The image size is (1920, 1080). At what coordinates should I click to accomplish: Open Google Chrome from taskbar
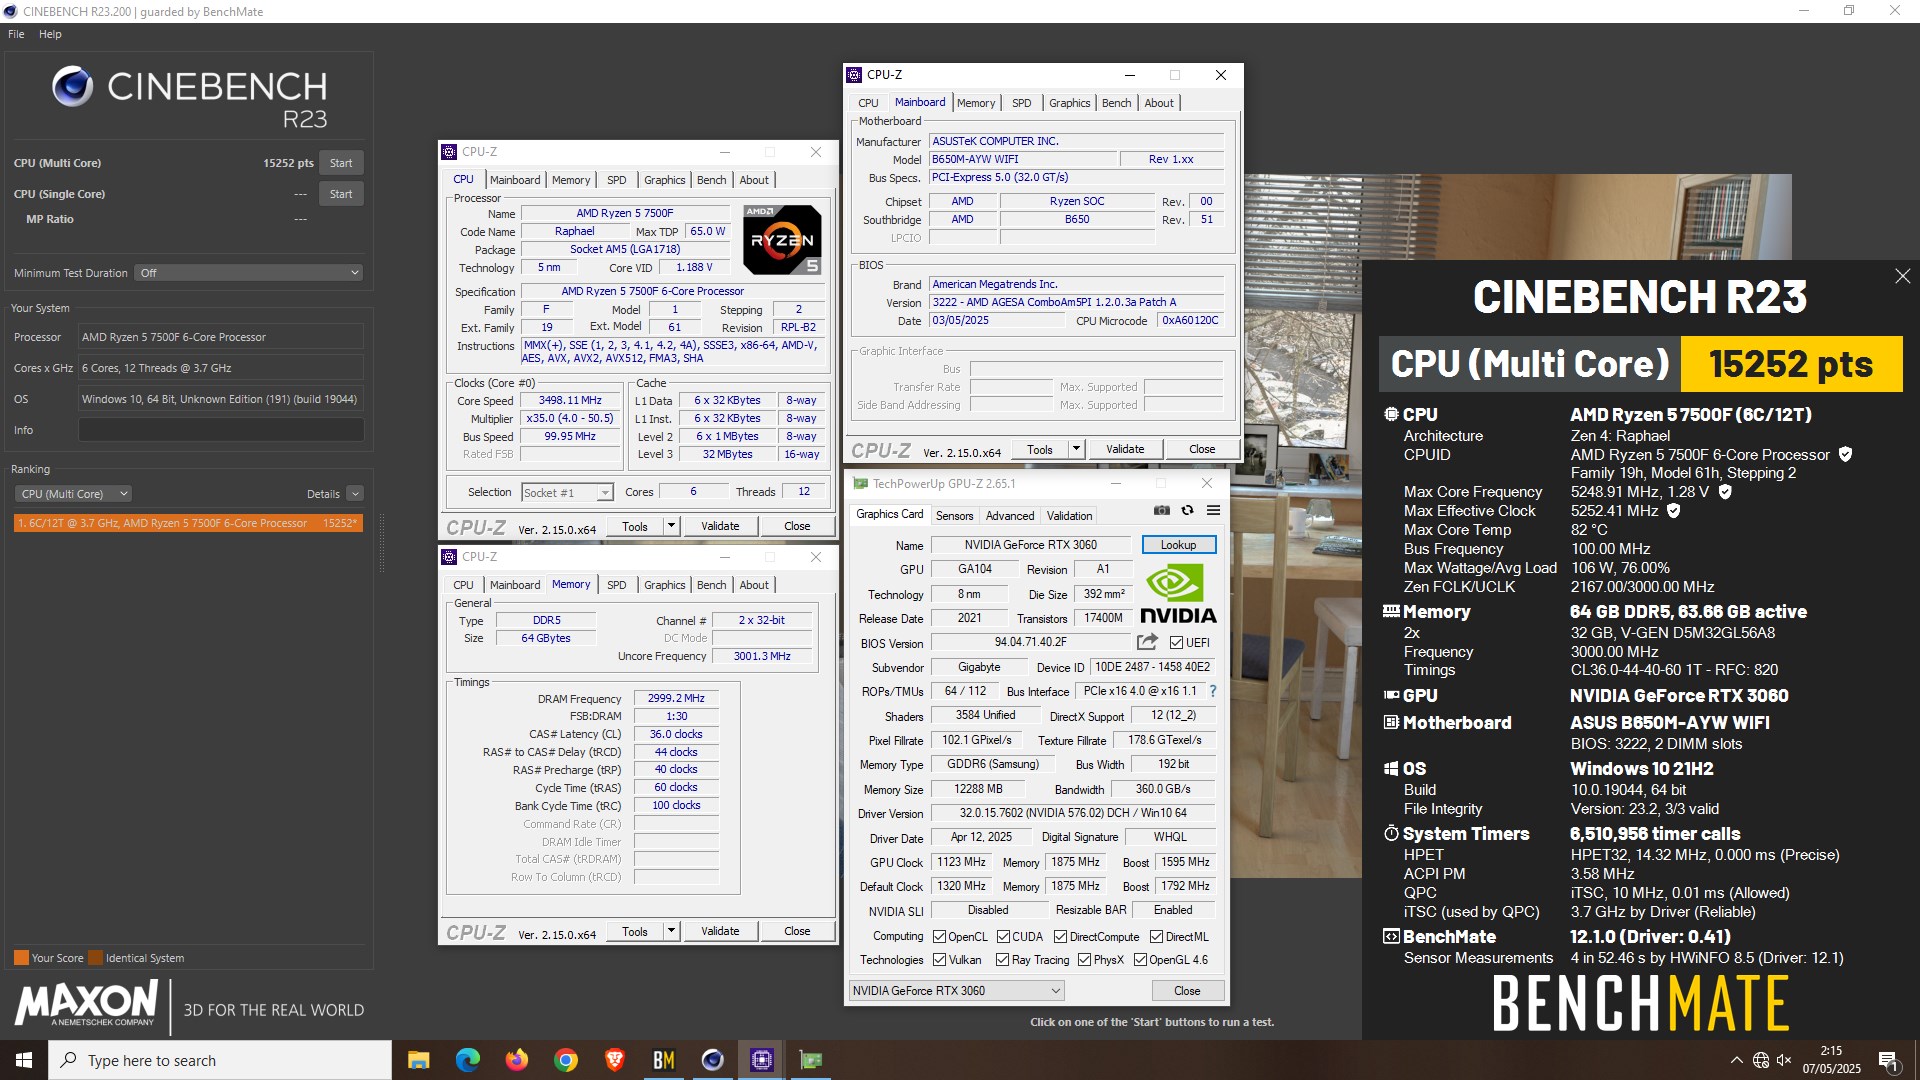point(566,1060)
